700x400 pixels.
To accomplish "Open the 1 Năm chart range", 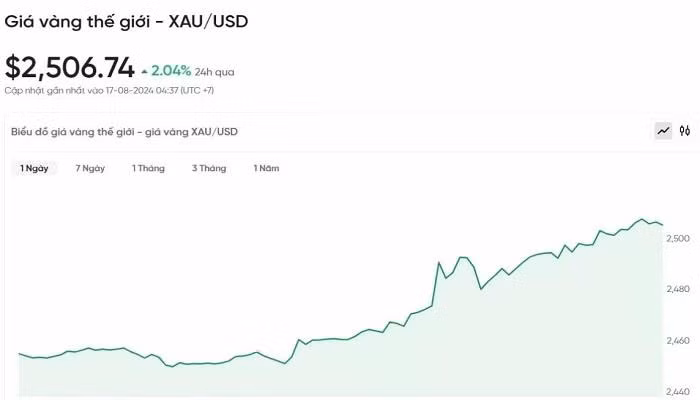I will coord(266,168).
